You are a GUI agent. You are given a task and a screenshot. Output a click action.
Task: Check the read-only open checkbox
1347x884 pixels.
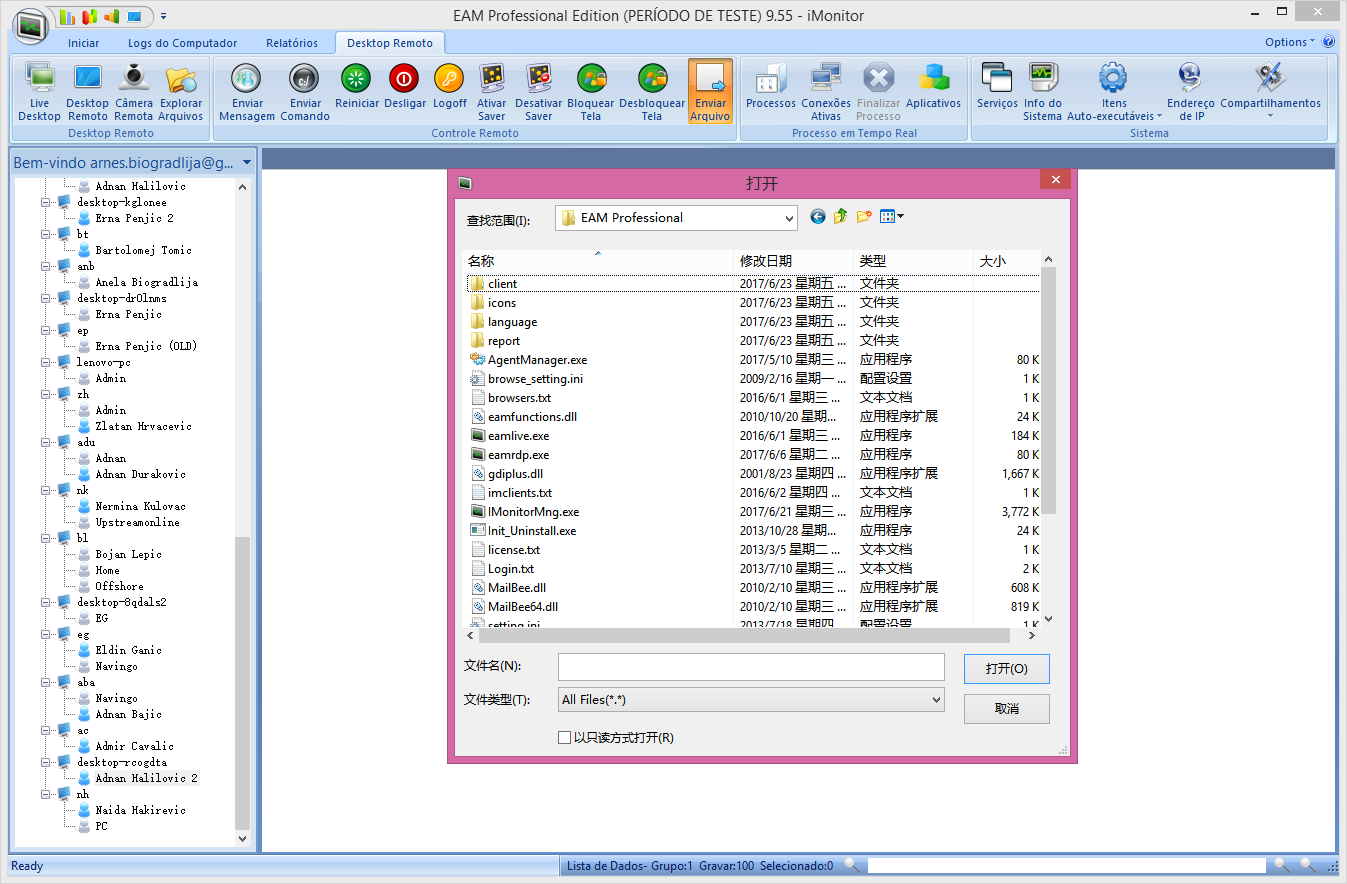click(x=565, y=738)
